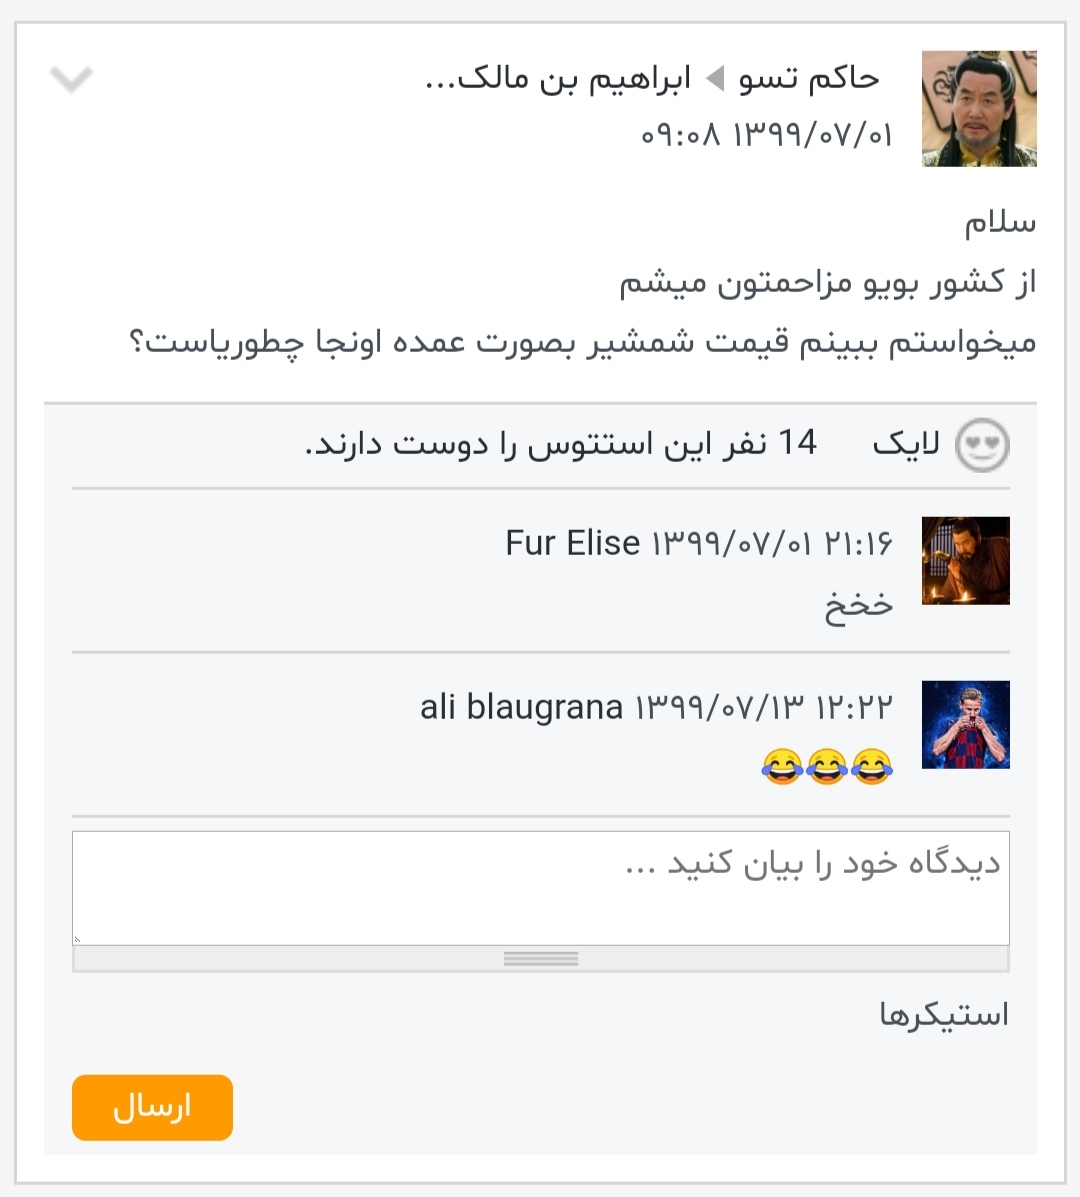Open the post author's avatar picture
The image size is (1080, 1197).
[978, 108]
